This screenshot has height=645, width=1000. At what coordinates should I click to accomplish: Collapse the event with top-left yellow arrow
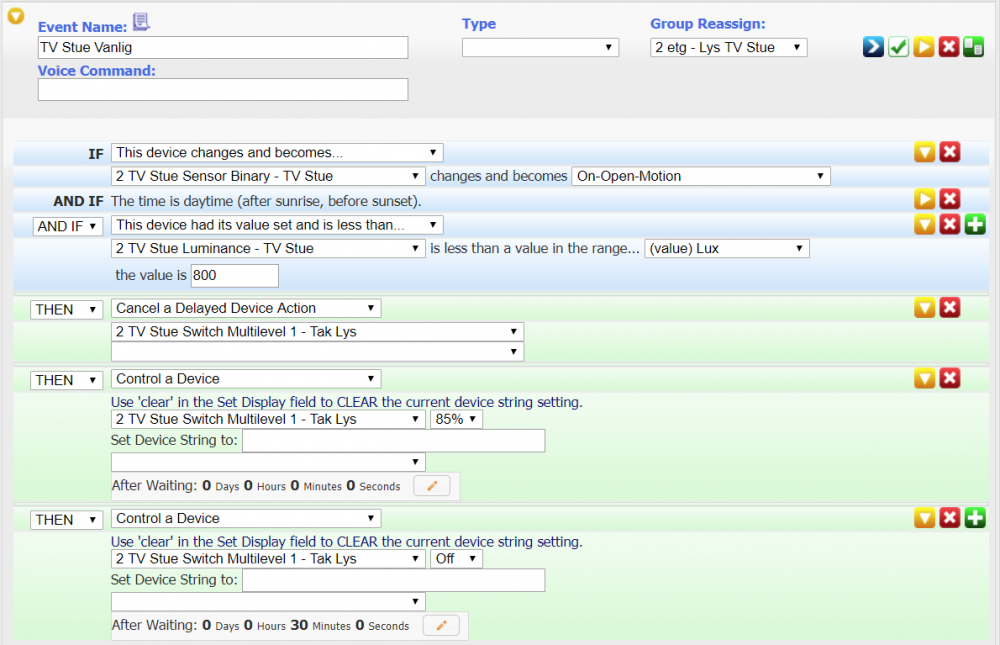(x=16, y=16)
